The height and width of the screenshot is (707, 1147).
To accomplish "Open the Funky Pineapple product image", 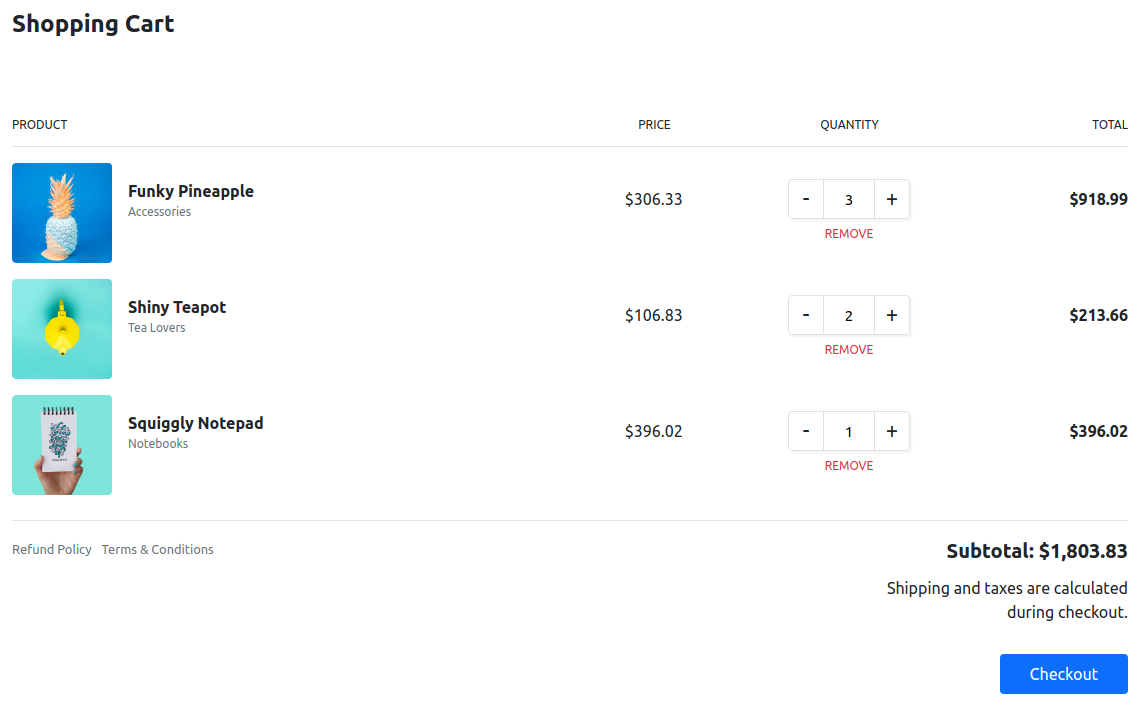I will (x=61, y=213).
